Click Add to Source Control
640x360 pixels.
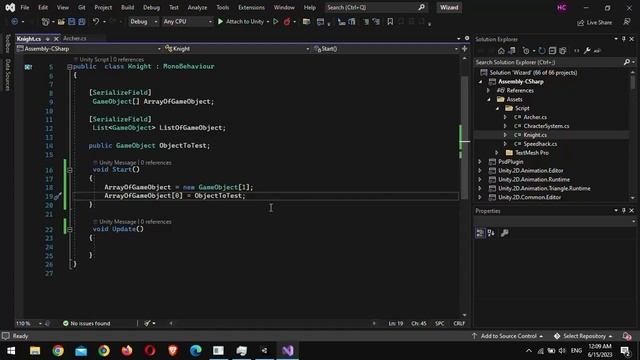pyautogui.click(x=508, y=336)
